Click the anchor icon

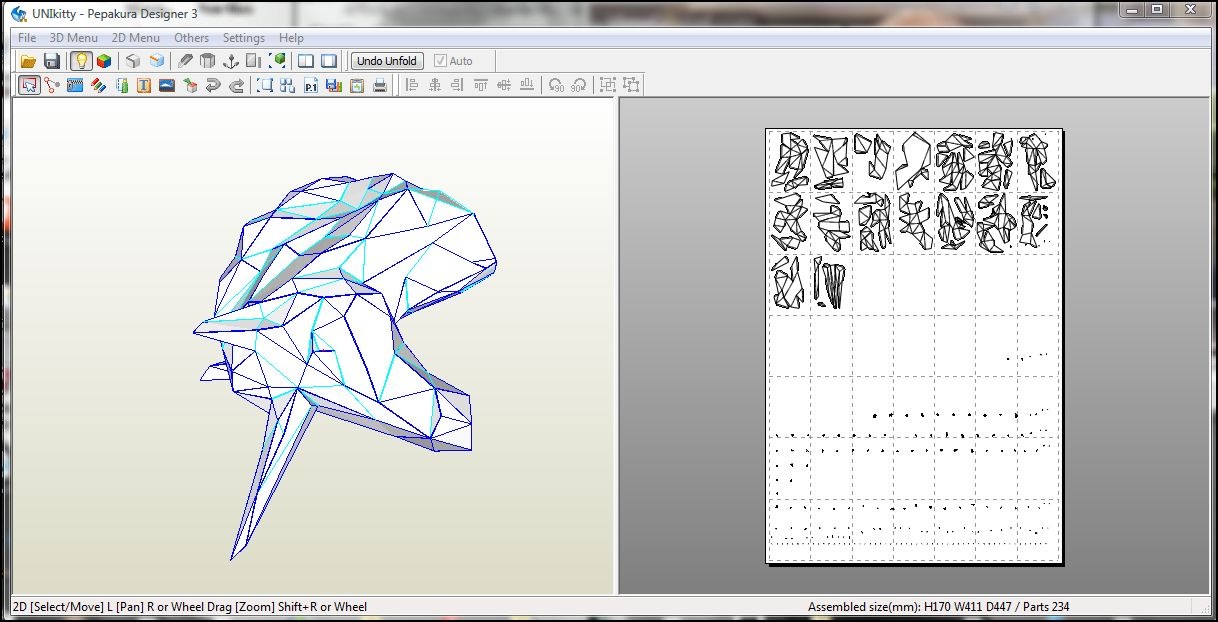(x=231, y=61)
